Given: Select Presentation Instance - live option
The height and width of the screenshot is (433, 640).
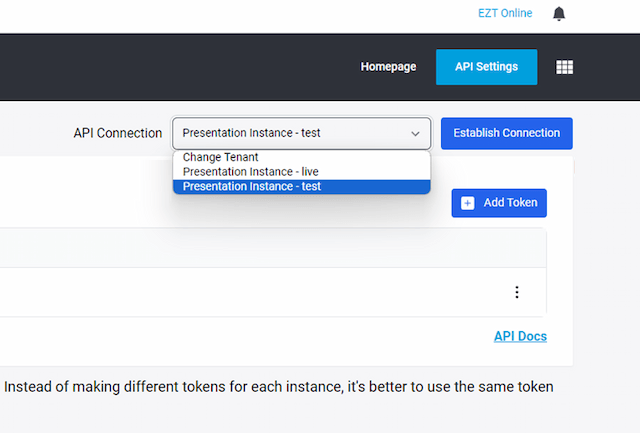Looking at the screenshot, I should [x=251, y=172].
